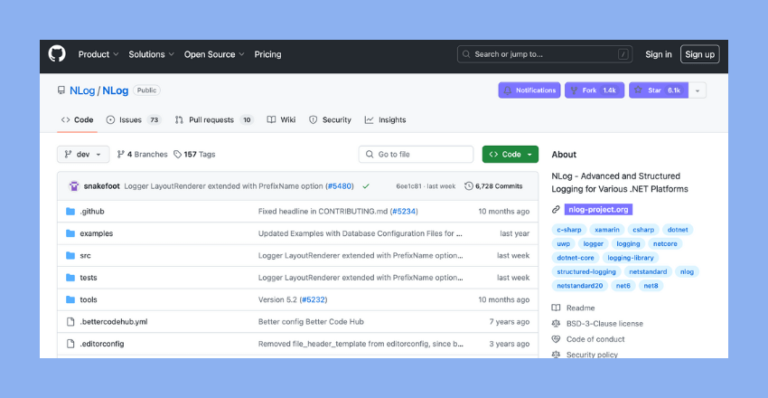This screenshot has width=768, height=398.
Task: Open the .editorconfig file name
Action: click(102, 344)
